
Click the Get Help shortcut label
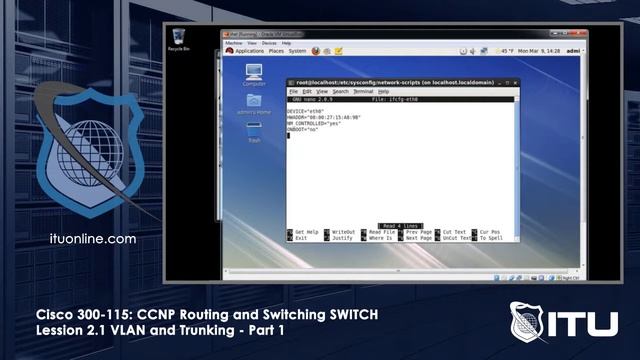pyautogui.click(x=307, y=232)
